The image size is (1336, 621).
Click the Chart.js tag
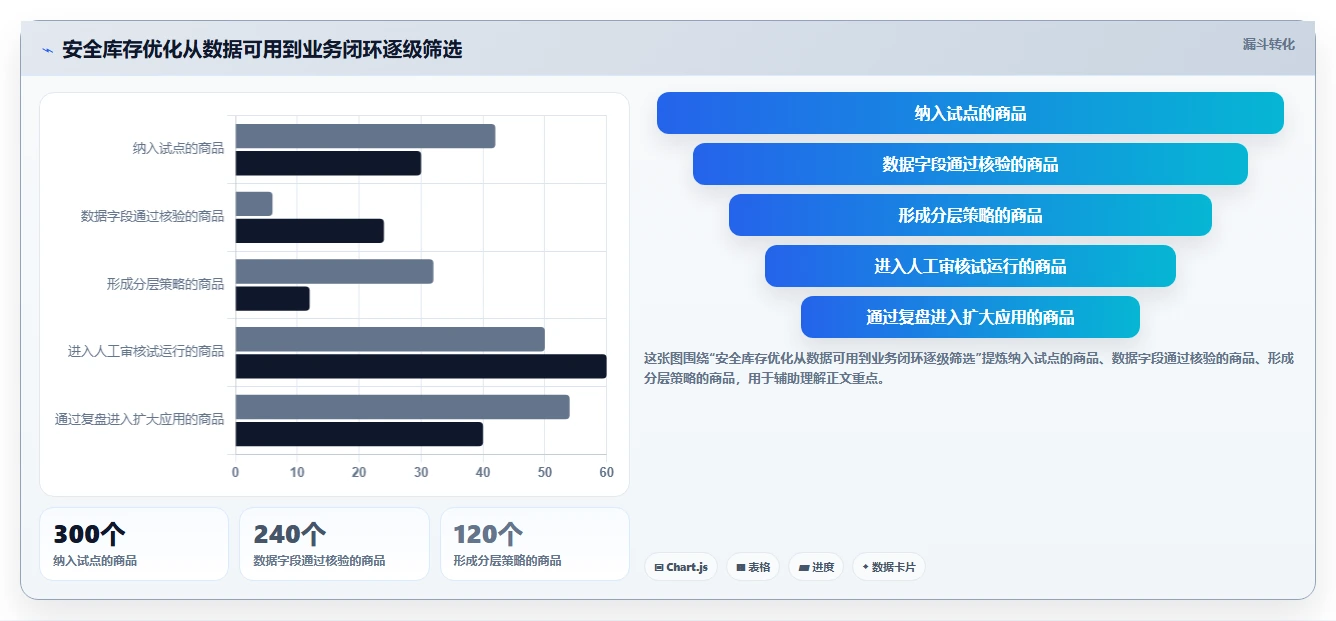tap(680, 567)
